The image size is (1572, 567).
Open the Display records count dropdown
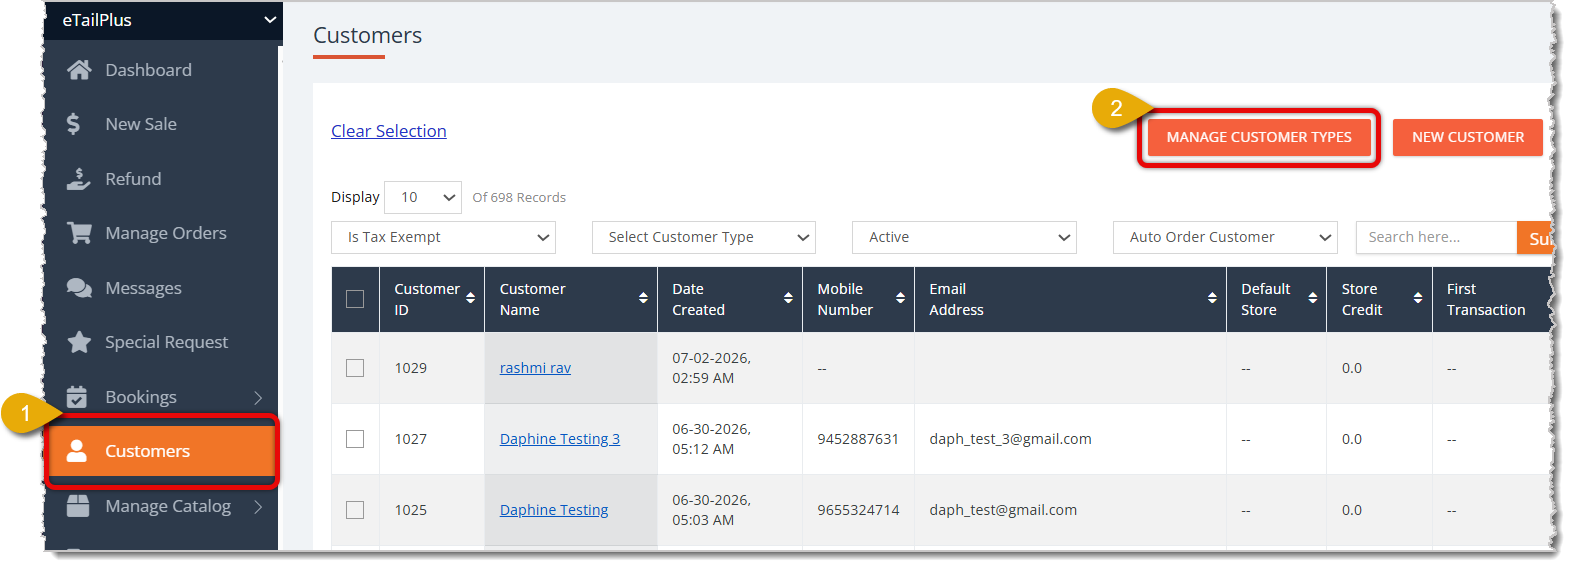coord(424,197)
